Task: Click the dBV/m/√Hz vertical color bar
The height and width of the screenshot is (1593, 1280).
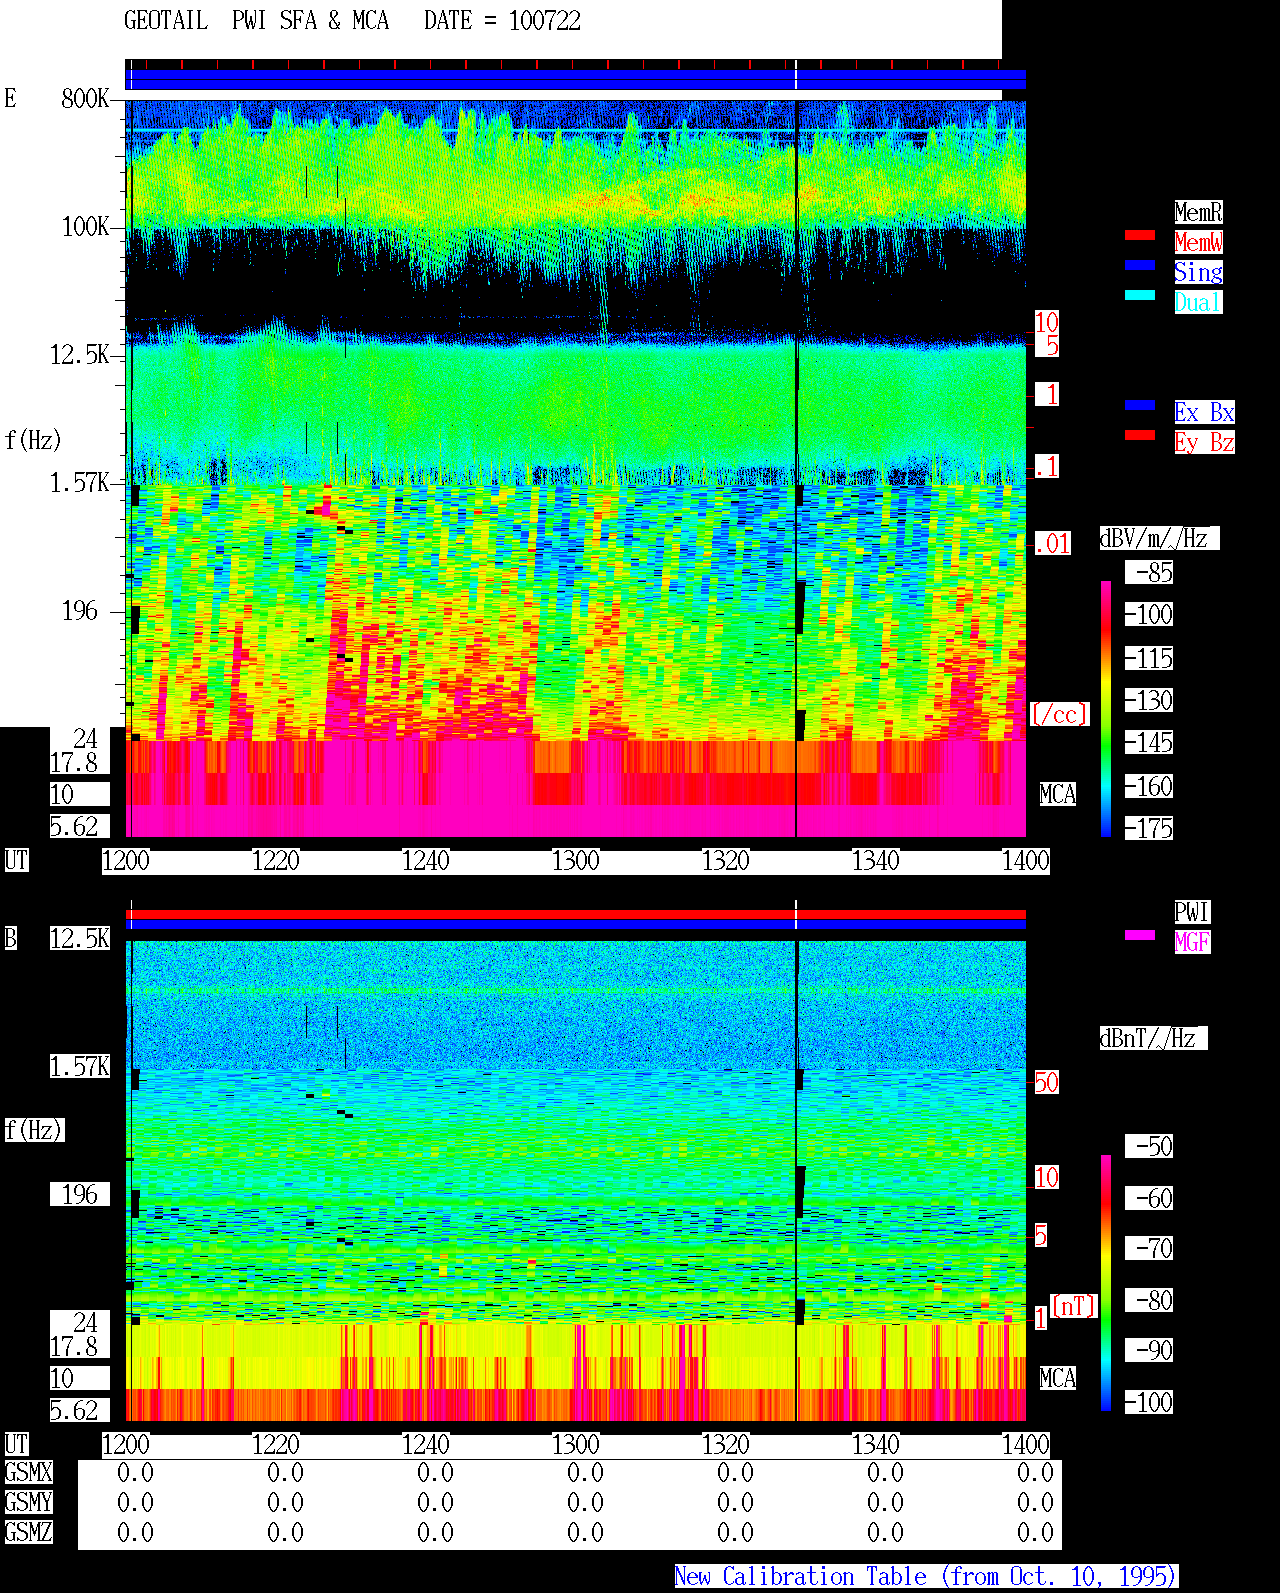Action: click(x=1106, y=709)
